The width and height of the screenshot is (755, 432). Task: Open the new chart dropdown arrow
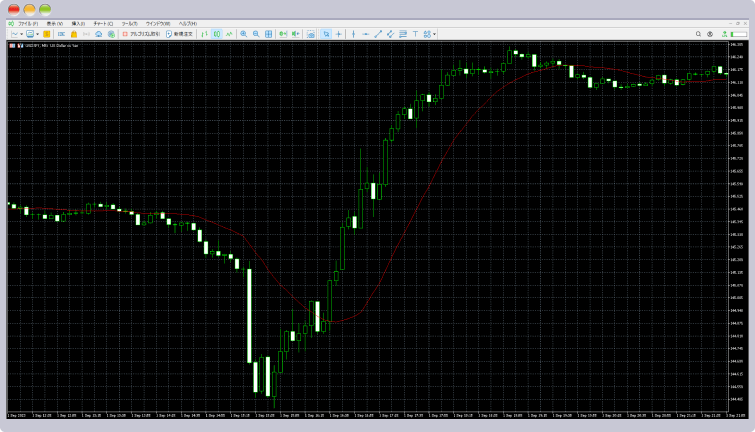tap(21, 34)
